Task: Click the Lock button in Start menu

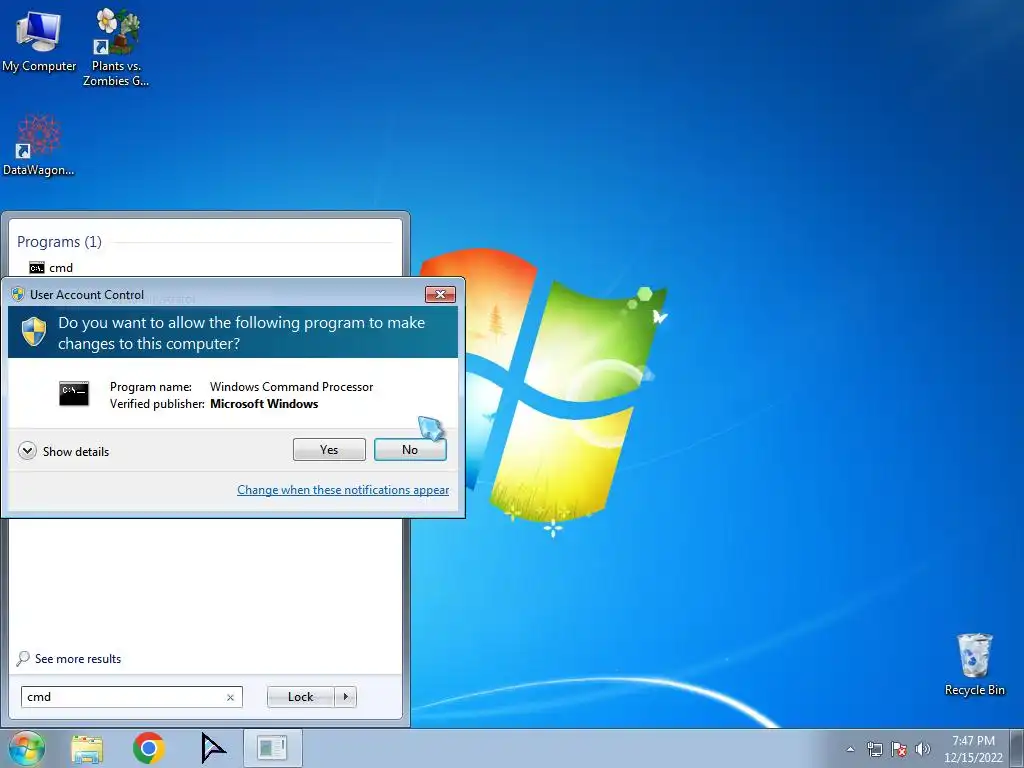Action: pyautogui.click(x=301, y=697)
